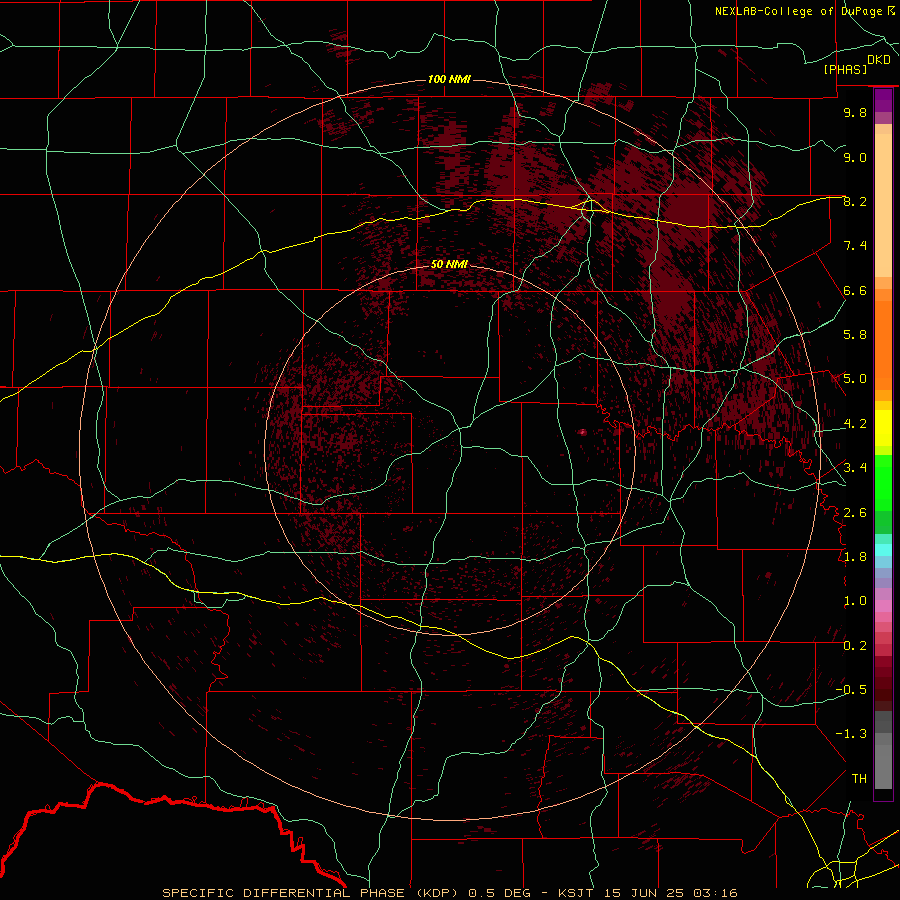Click the 7.4 value on the color scale
900x900 pixels.
(855, 246)
